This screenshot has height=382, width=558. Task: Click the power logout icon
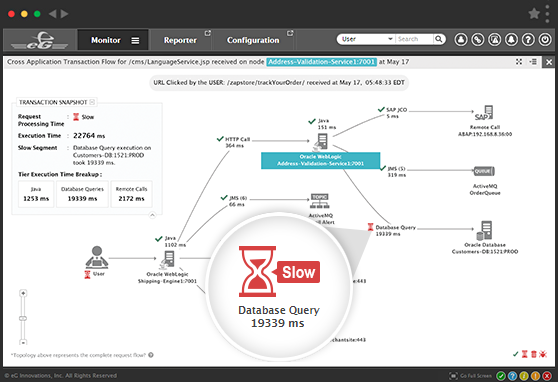[x=545, y=39]
